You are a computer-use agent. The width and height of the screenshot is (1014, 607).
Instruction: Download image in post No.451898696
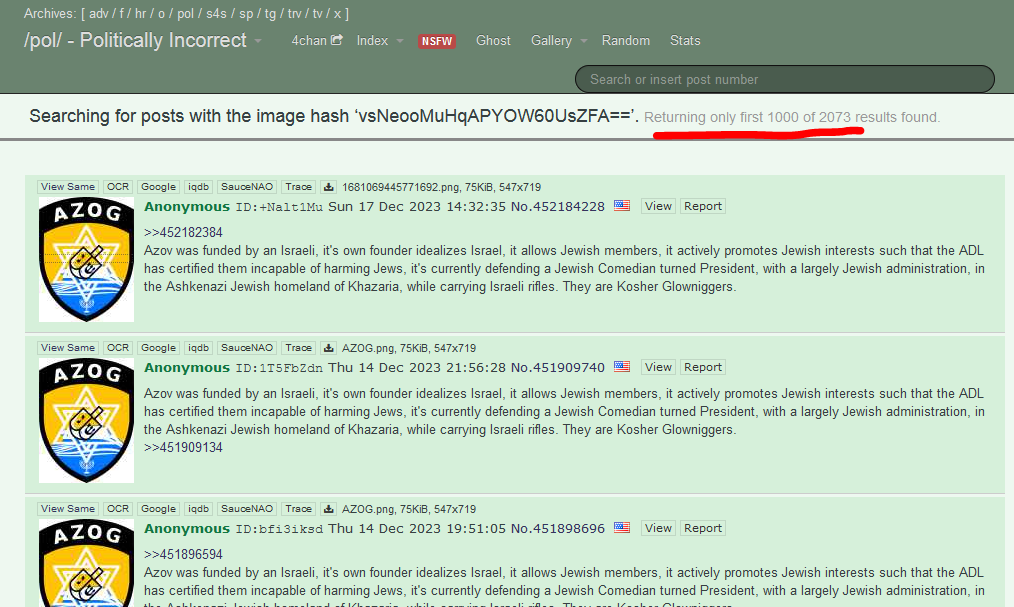[x=329, y=509]
